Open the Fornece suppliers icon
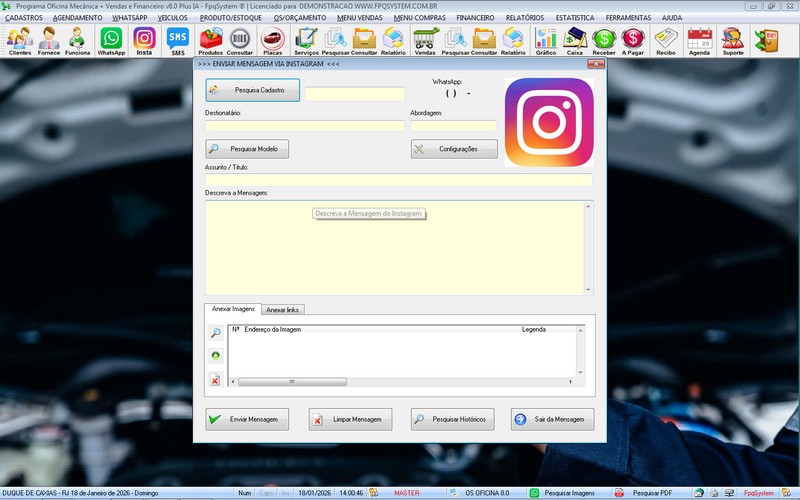 (x=49, y=41)
